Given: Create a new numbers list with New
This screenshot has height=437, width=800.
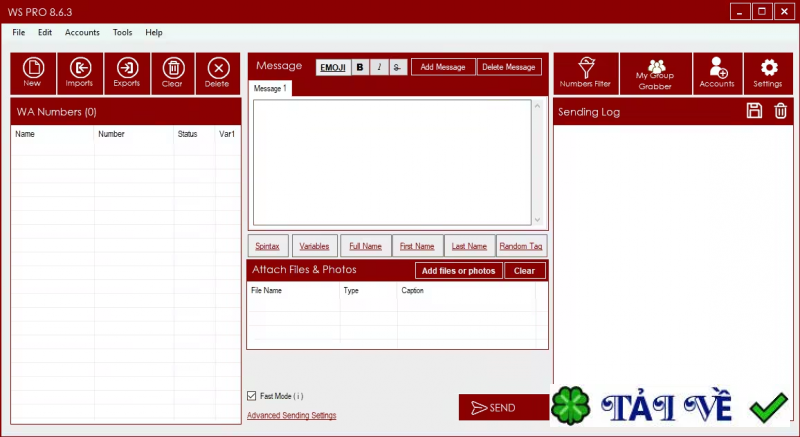Looking at the screenshot, I should (33, 73).
